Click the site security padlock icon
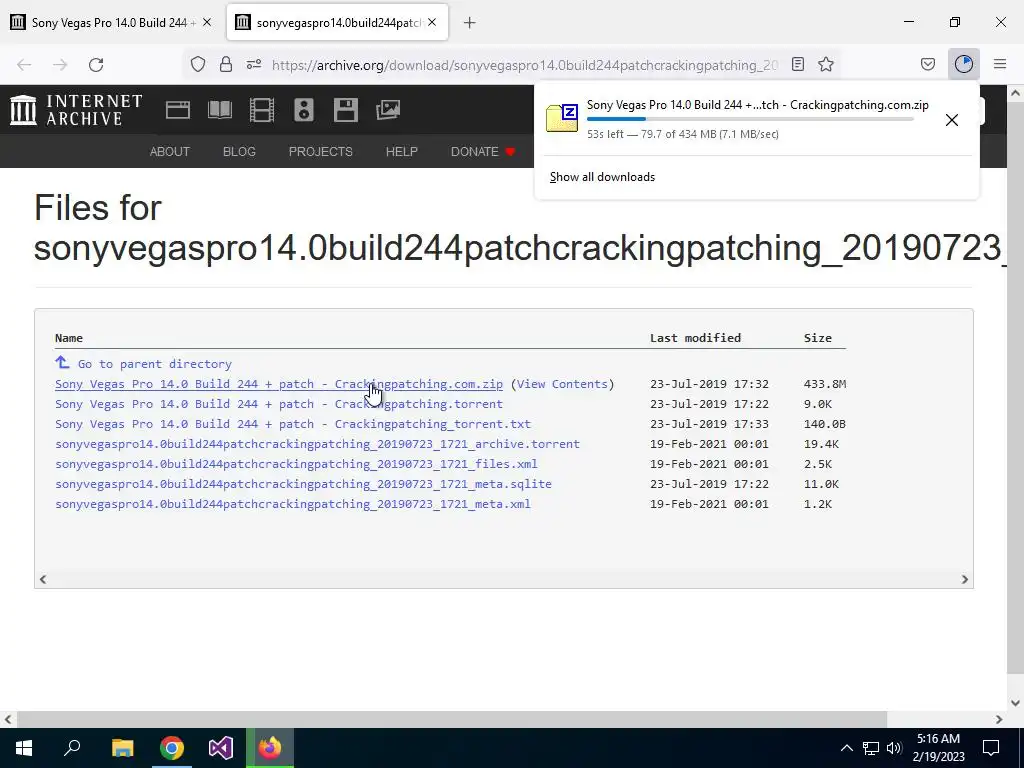Image resolution: width=1024 pixels, height=768 pixels. (226, 64)
